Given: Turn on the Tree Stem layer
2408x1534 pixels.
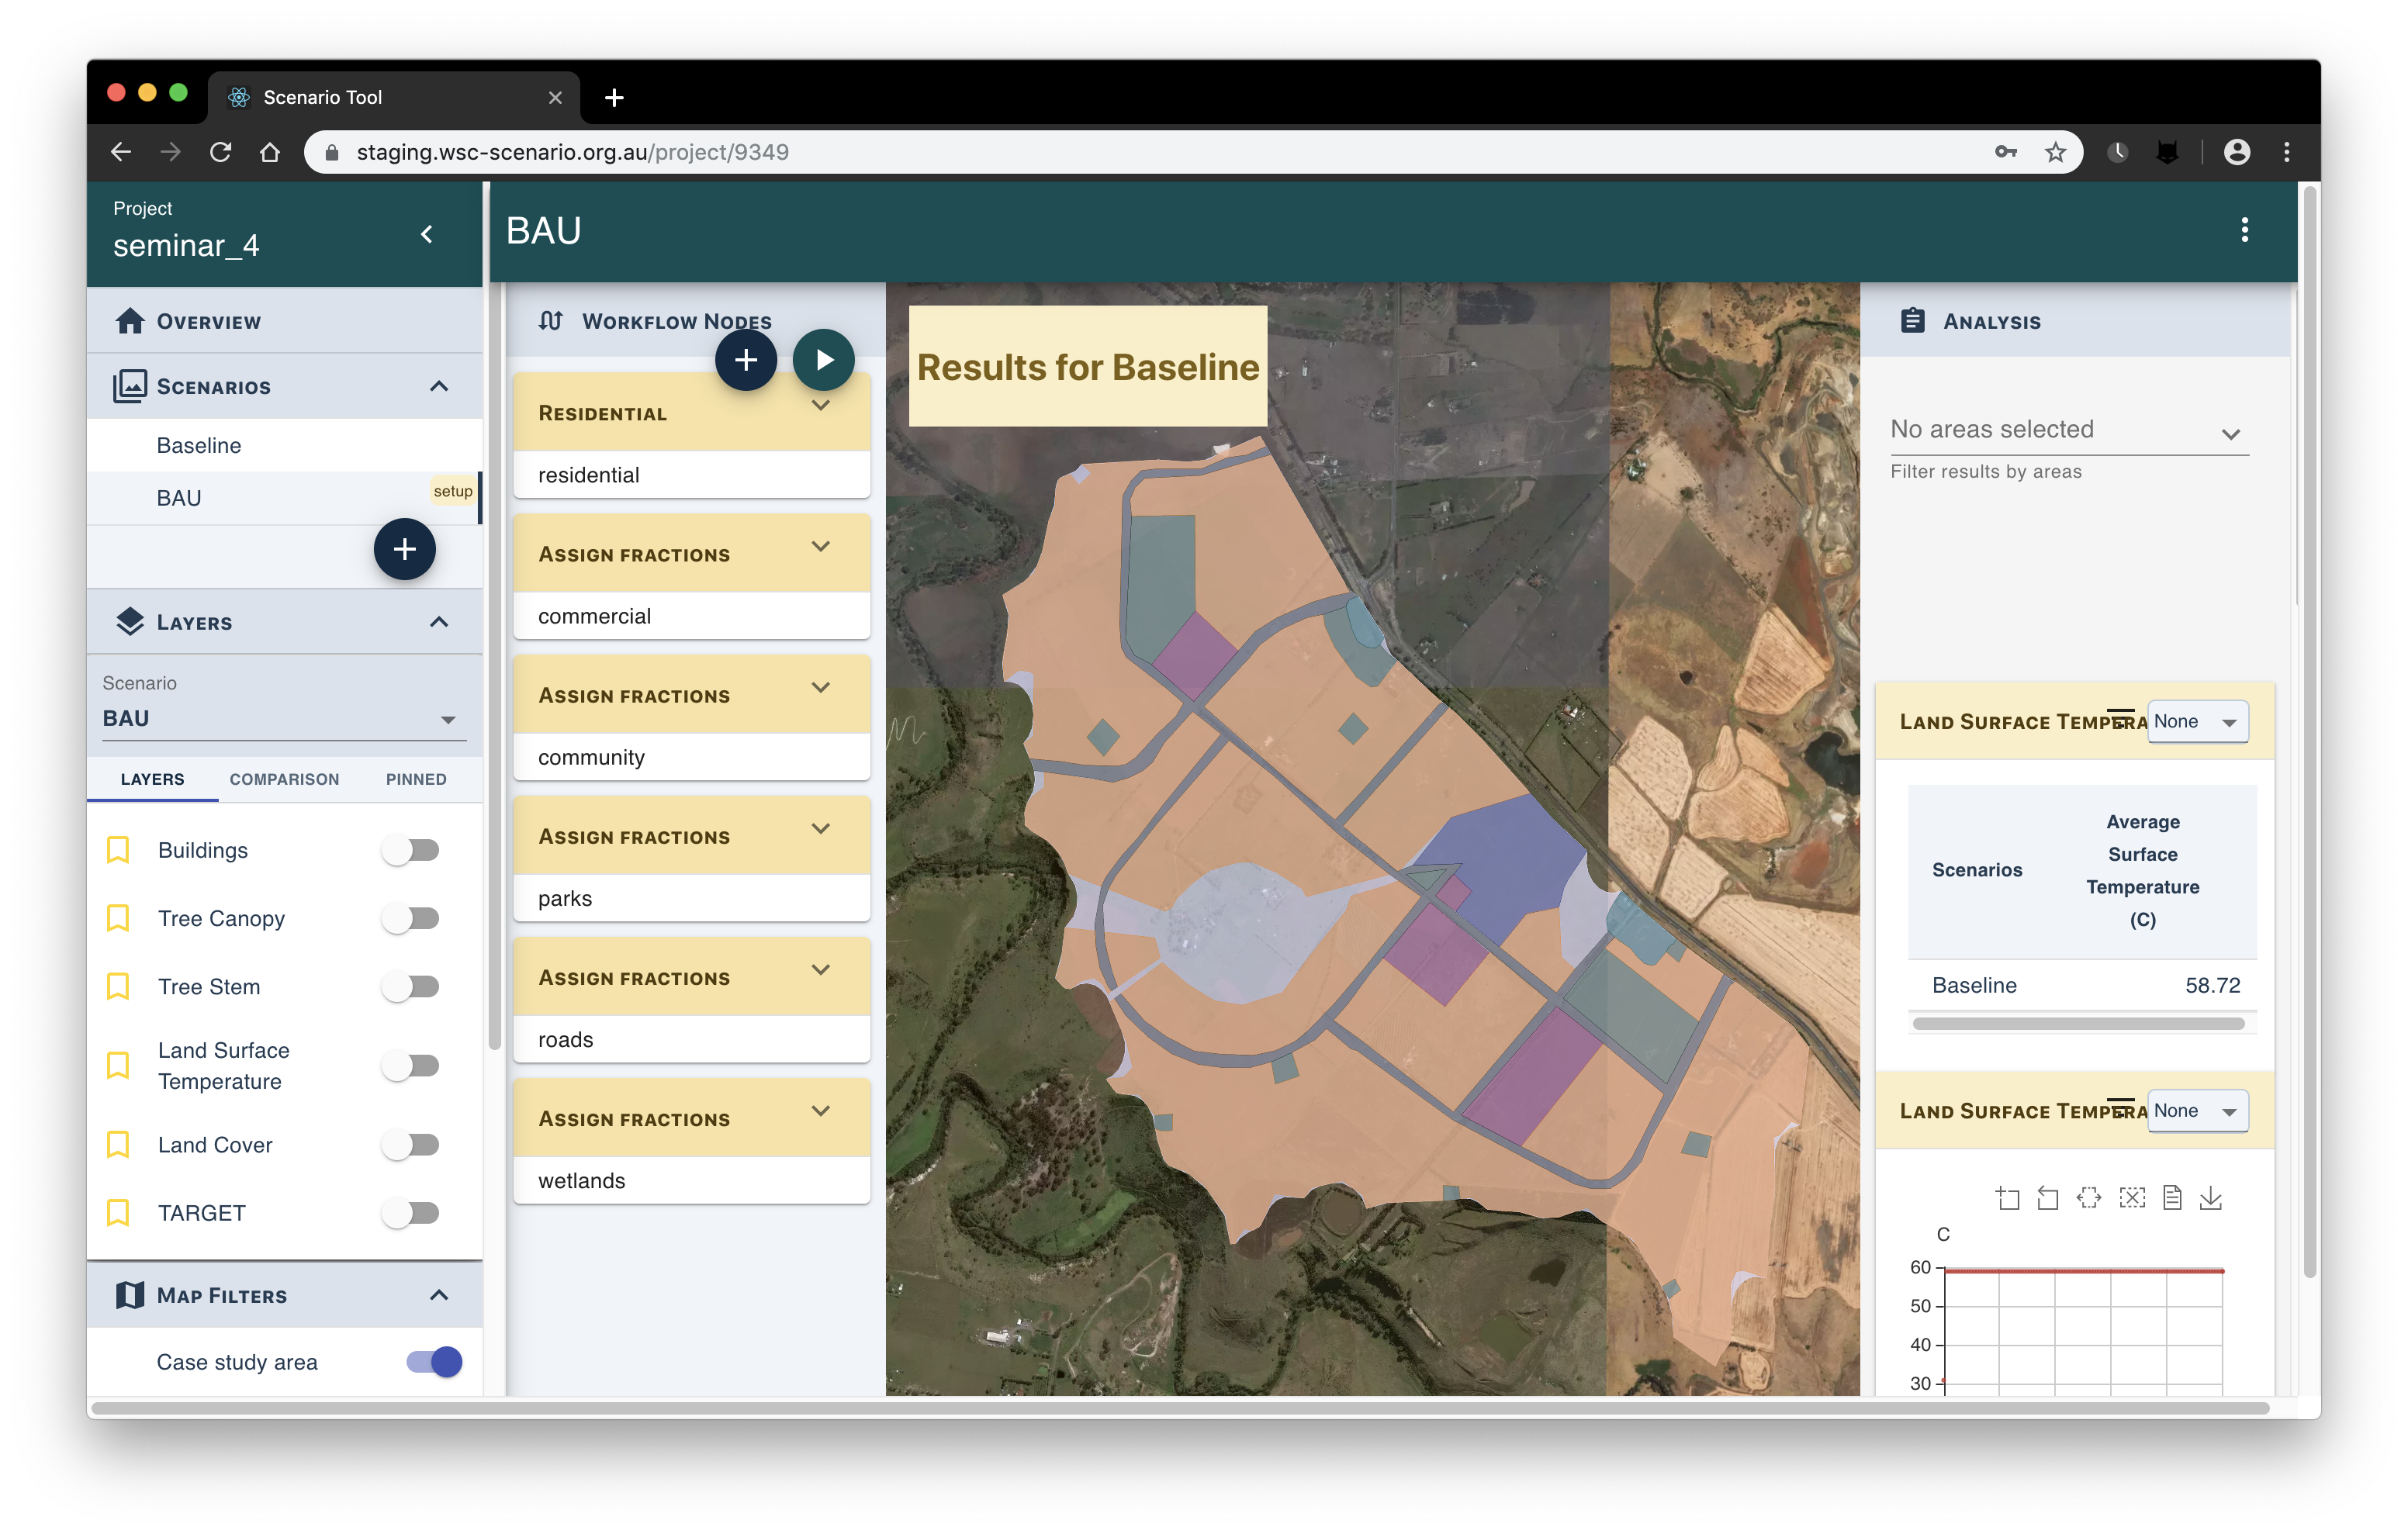Looking at the screenshot, I should click(x=411, y=986).
